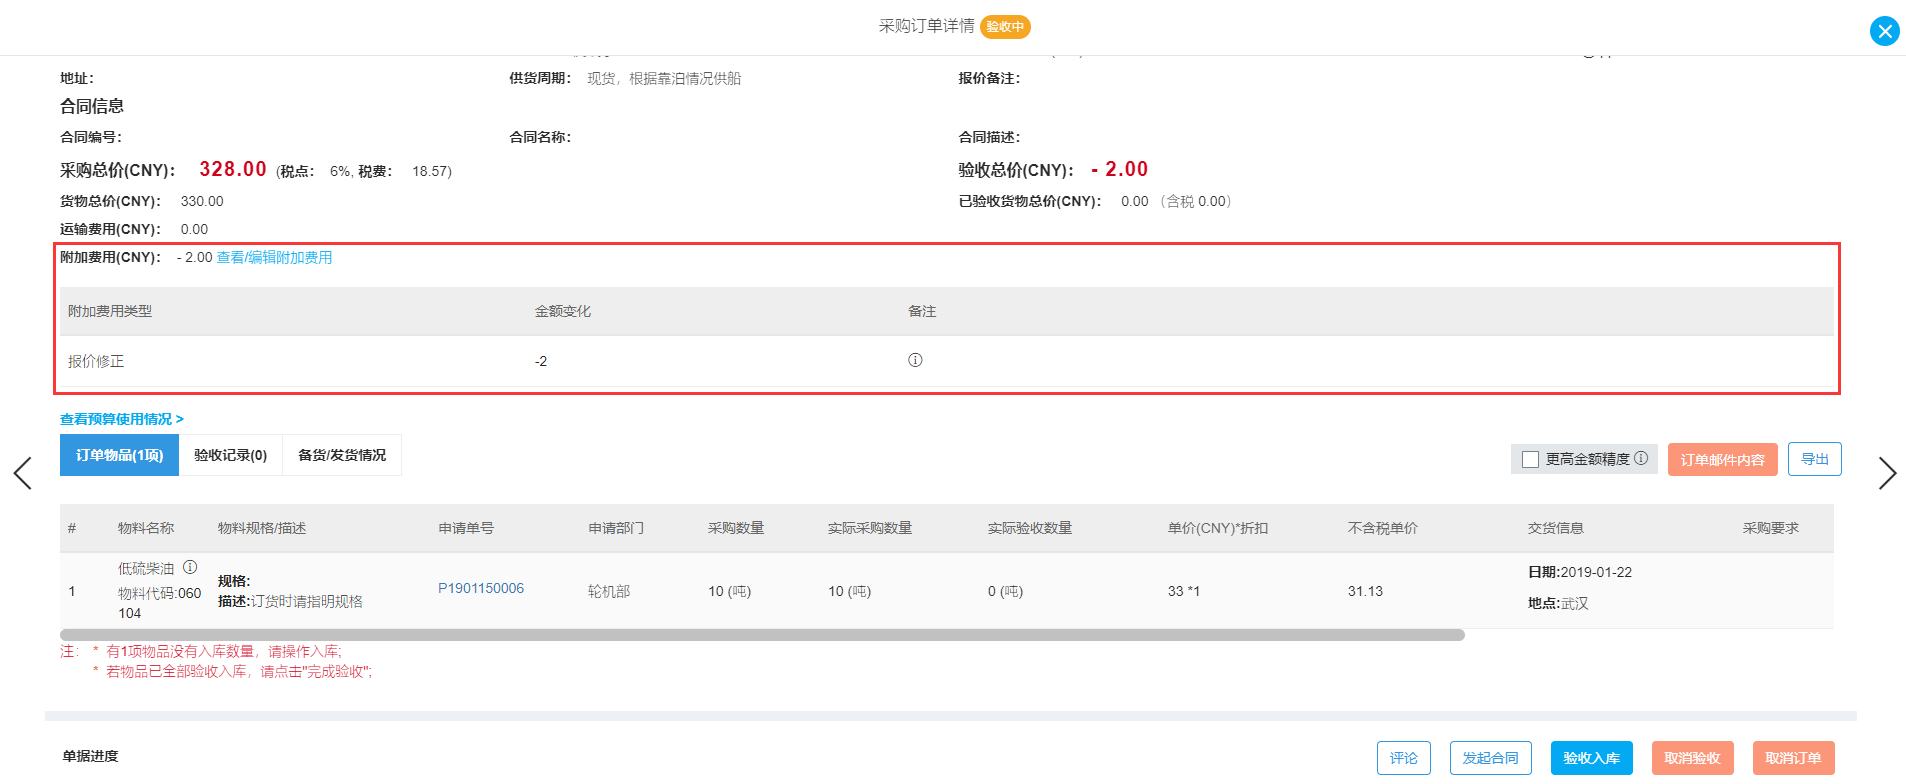Click the 报价修正 fee type cell

pyautogui.click(x=96, y=361)
